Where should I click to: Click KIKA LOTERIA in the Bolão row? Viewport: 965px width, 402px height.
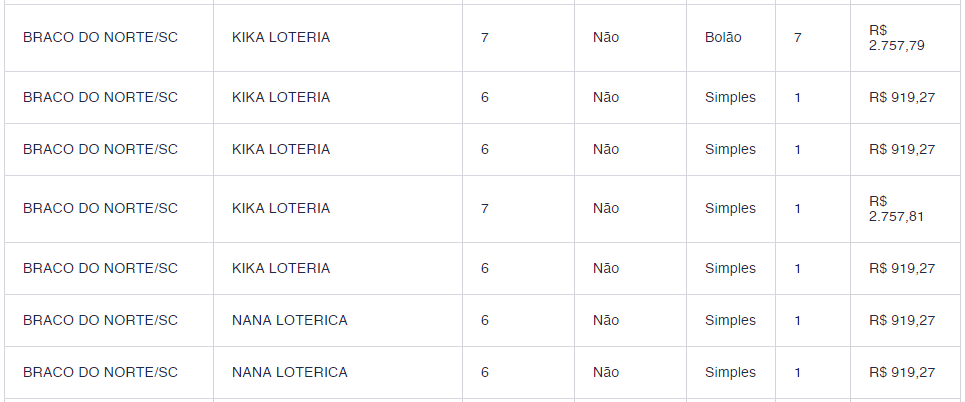point(281,38)
